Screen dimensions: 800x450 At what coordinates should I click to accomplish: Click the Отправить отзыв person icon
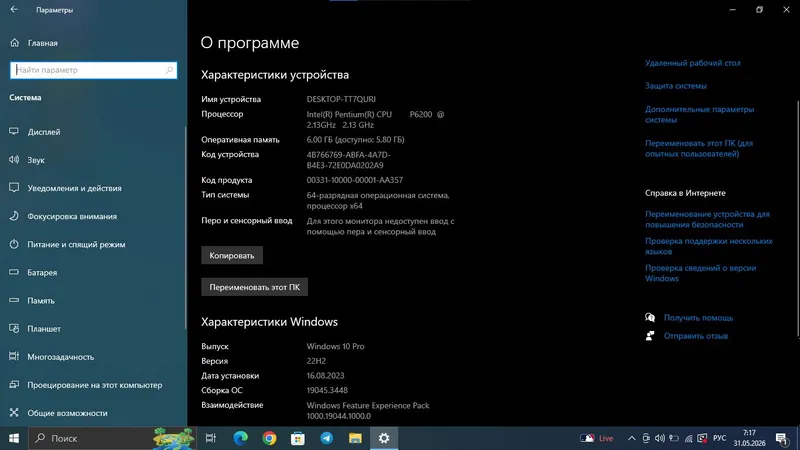[x=649, y=336]
